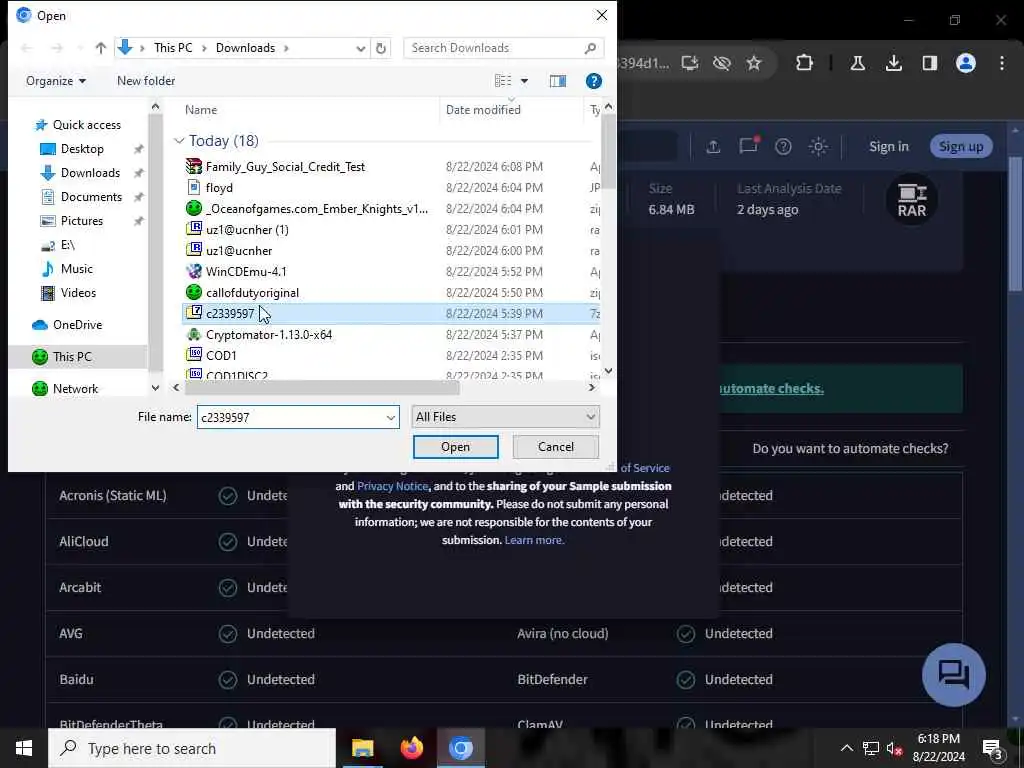Open the taskbar notification center icon
1024x768 pixels.
tap(993, 749)
